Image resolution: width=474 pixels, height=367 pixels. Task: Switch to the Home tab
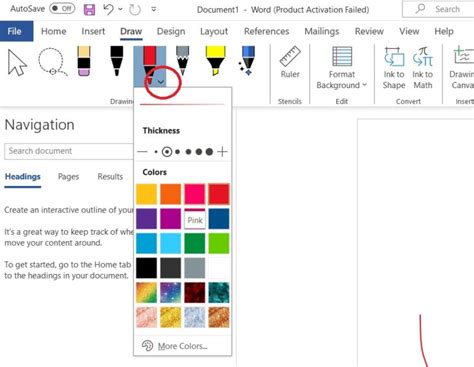pos(53,31)
